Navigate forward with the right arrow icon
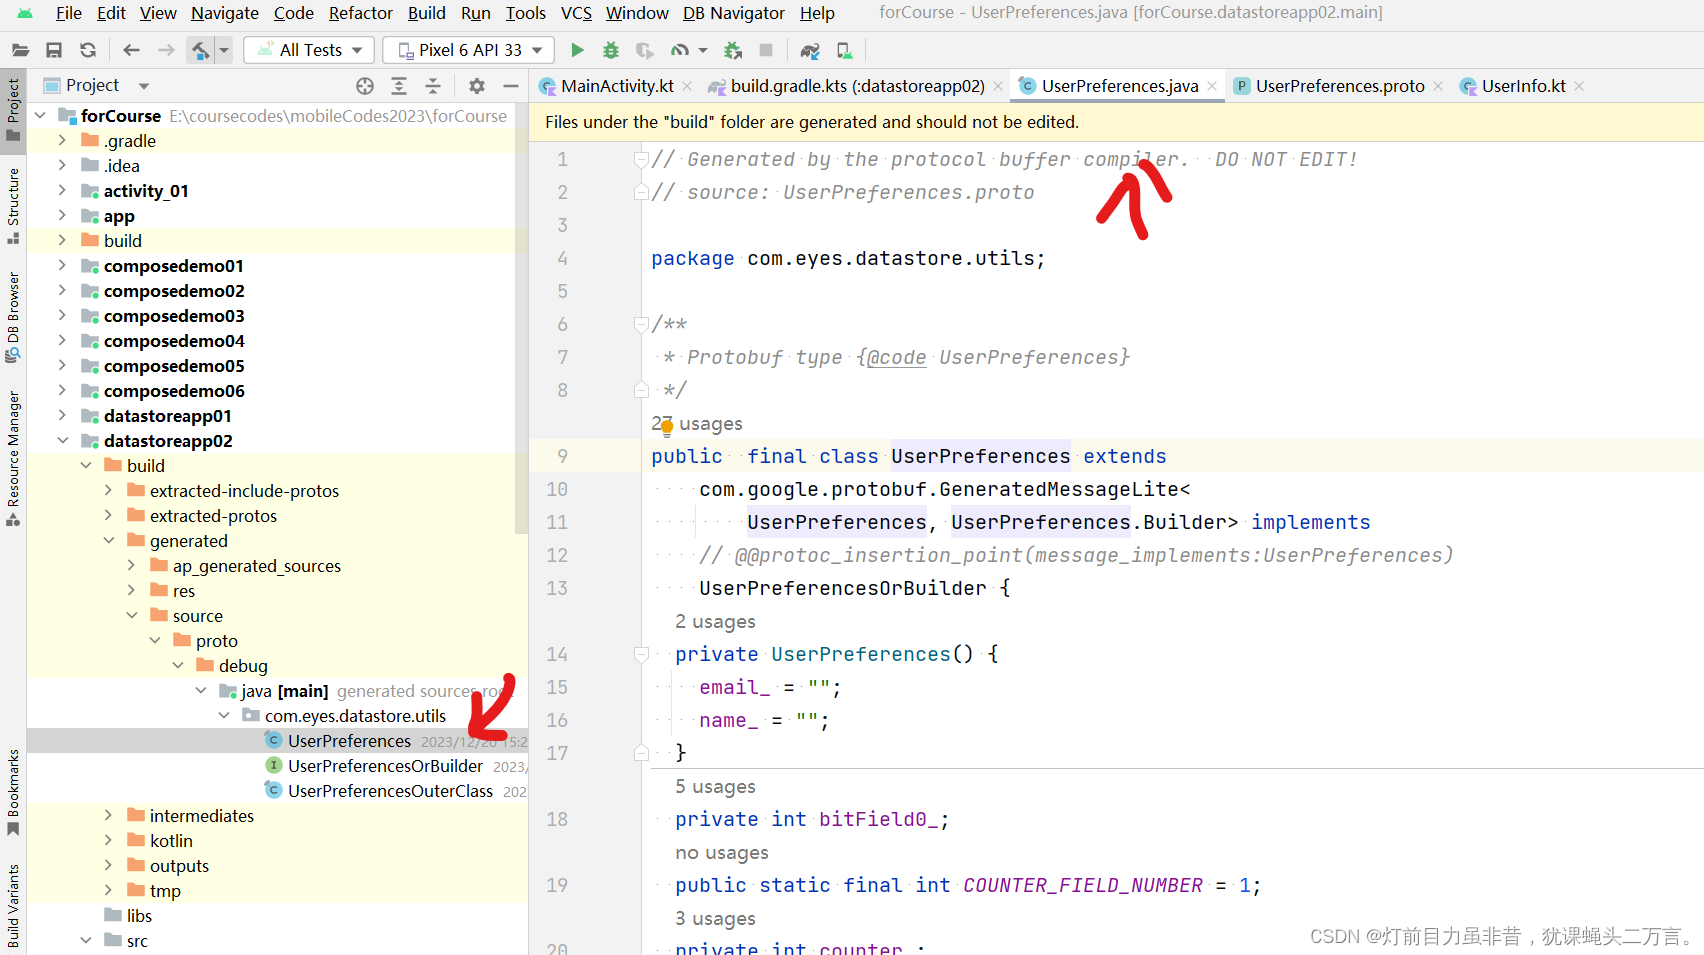This screenshot has width=1704, height=955. (166, 50)
